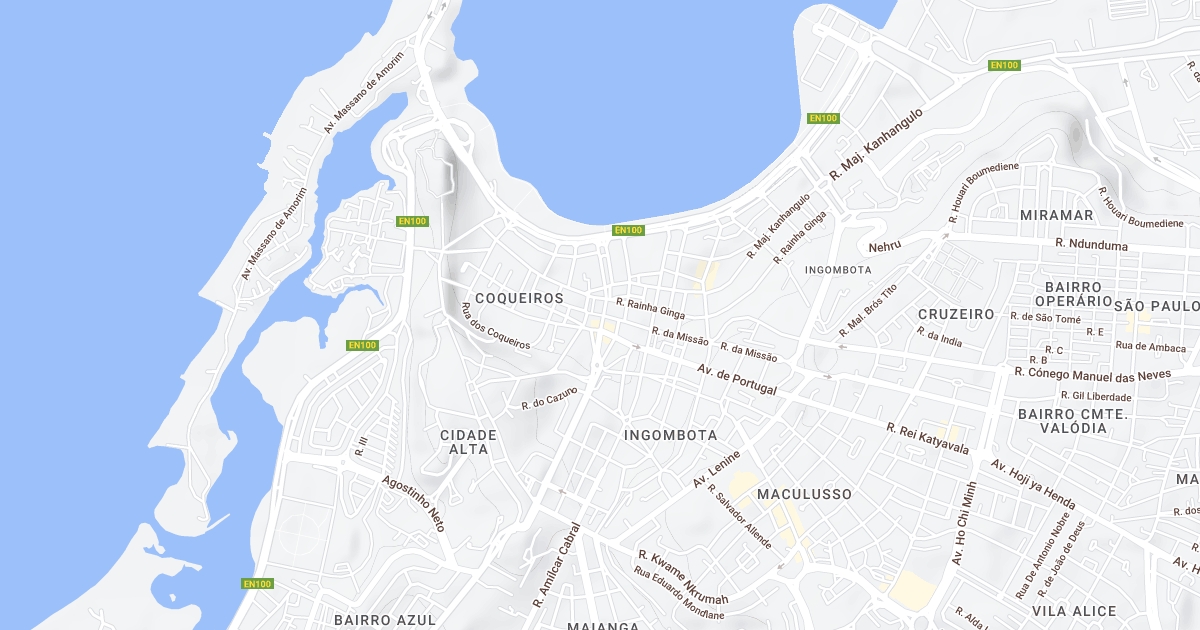Select the R. Amílcar Cabral road label
Screen dimensions: 1200x630
[556, 565]
